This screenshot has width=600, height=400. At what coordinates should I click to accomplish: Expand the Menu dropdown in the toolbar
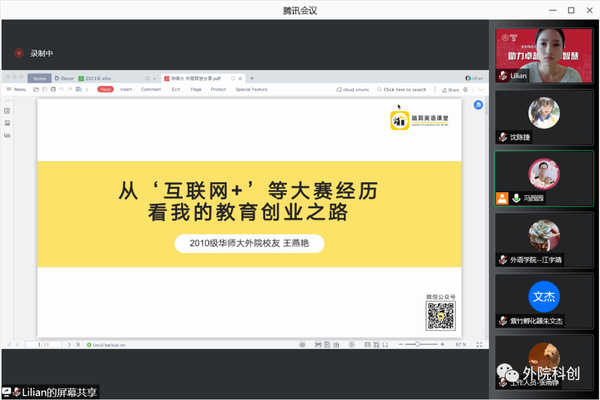[x=17, y=89]
